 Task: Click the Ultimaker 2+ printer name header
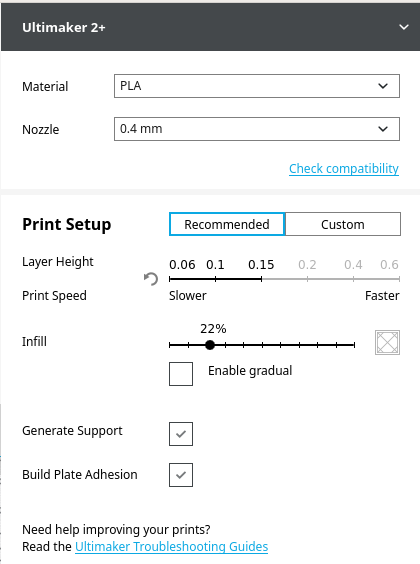[x=64, y=27]
